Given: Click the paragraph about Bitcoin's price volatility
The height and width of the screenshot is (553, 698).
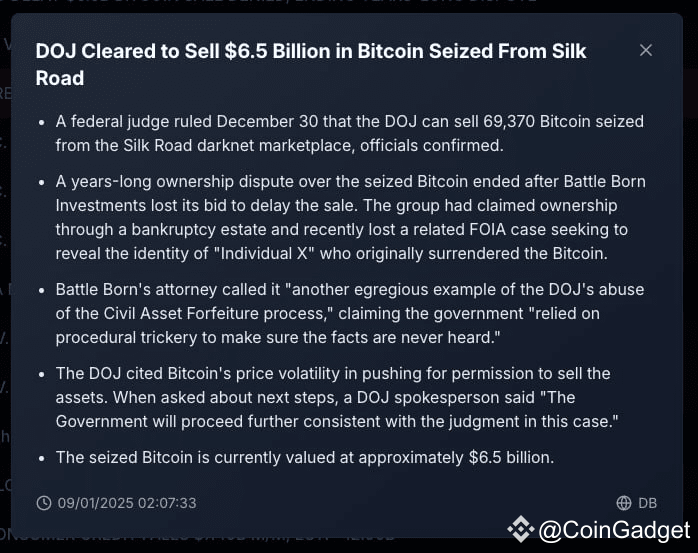Looking at the screenshot, I should [x=337, y=397].
